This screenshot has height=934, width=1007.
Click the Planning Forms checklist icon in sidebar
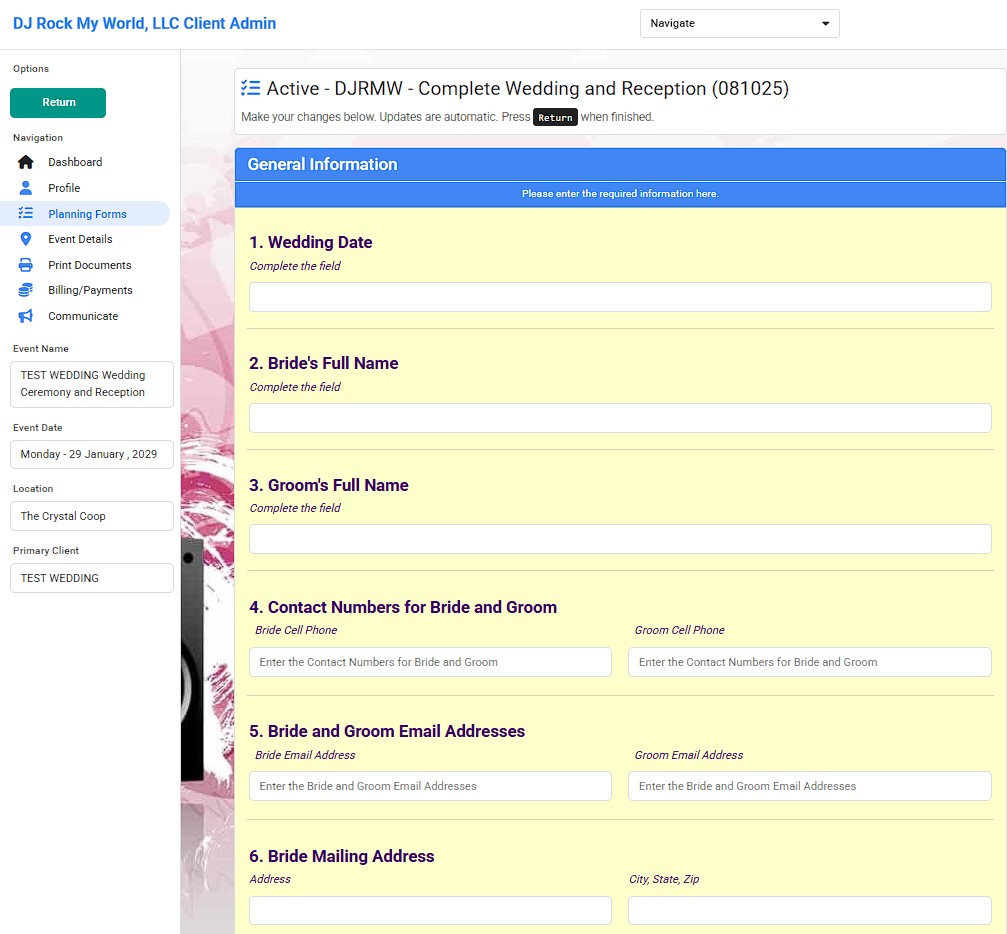click(x=26, y=213)
